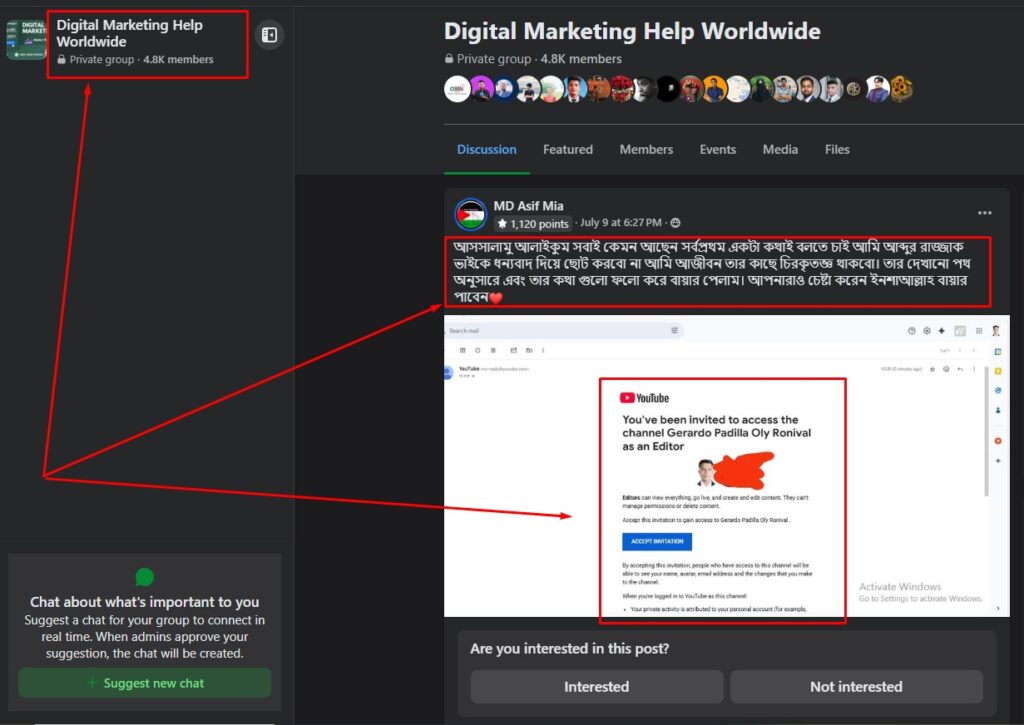The image size is (1024, 725).
Task: Choose Not interested for this post
Action: coord(856,687)
